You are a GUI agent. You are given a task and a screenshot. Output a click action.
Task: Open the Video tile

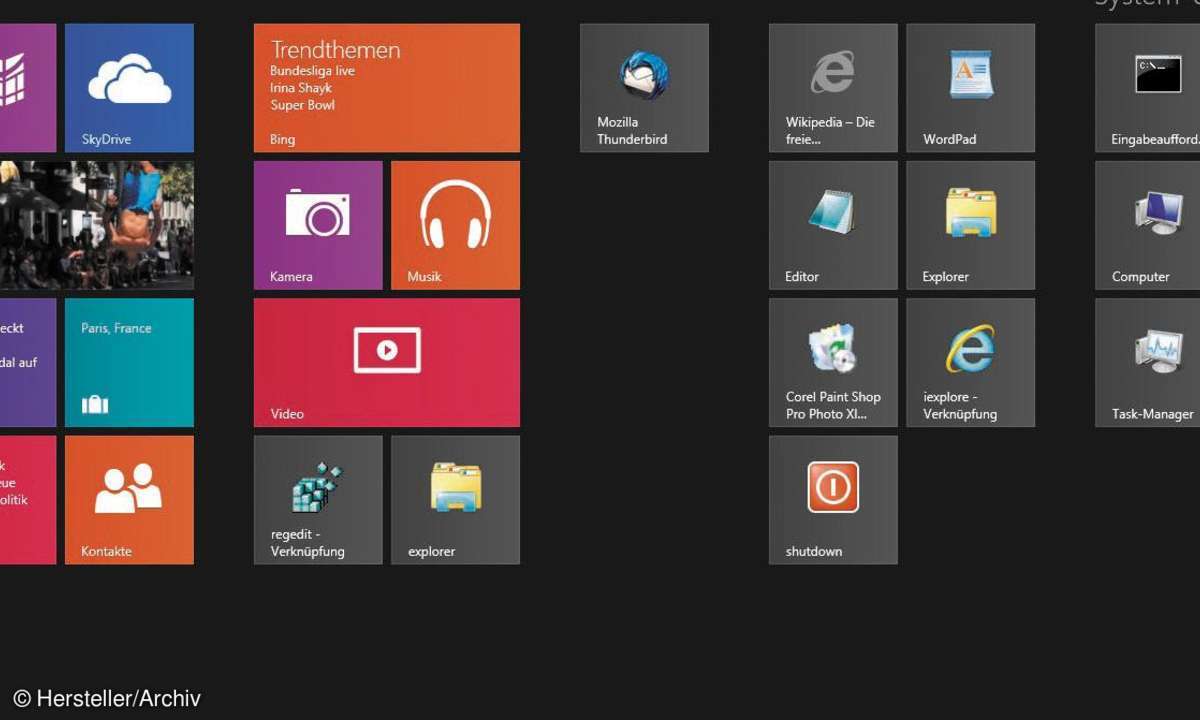pyautogui.click(x=387, y=362)
